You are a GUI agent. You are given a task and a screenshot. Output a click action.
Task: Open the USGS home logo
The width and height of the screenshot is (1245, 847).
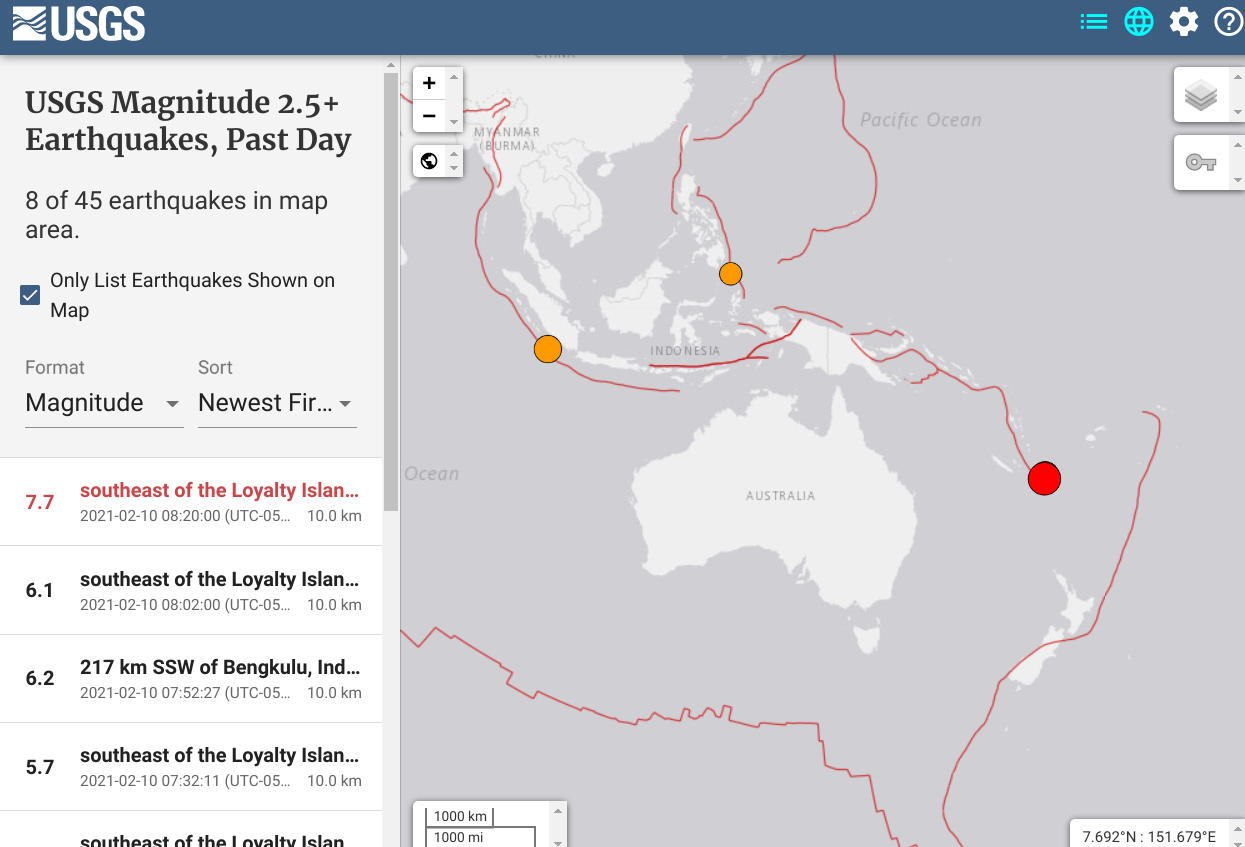[79, 23]
